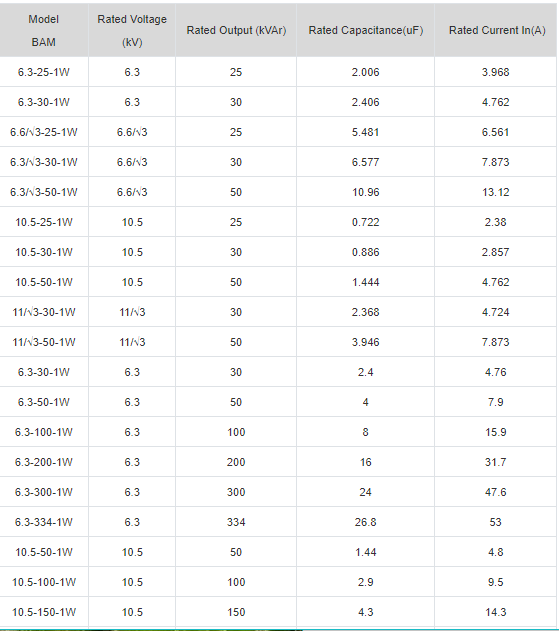
Task: Select the Rated Capacitance(uF) header cell
Action: (365, 31)
